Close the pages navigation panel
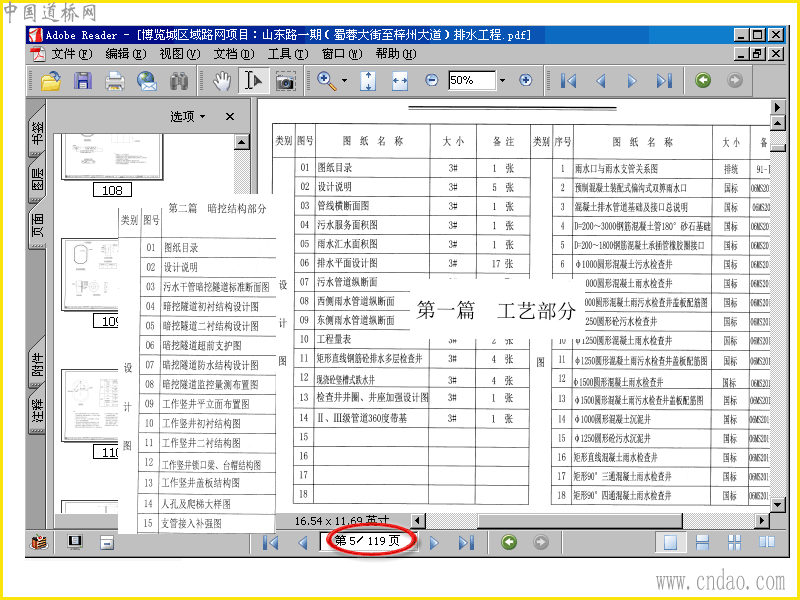 230,117
